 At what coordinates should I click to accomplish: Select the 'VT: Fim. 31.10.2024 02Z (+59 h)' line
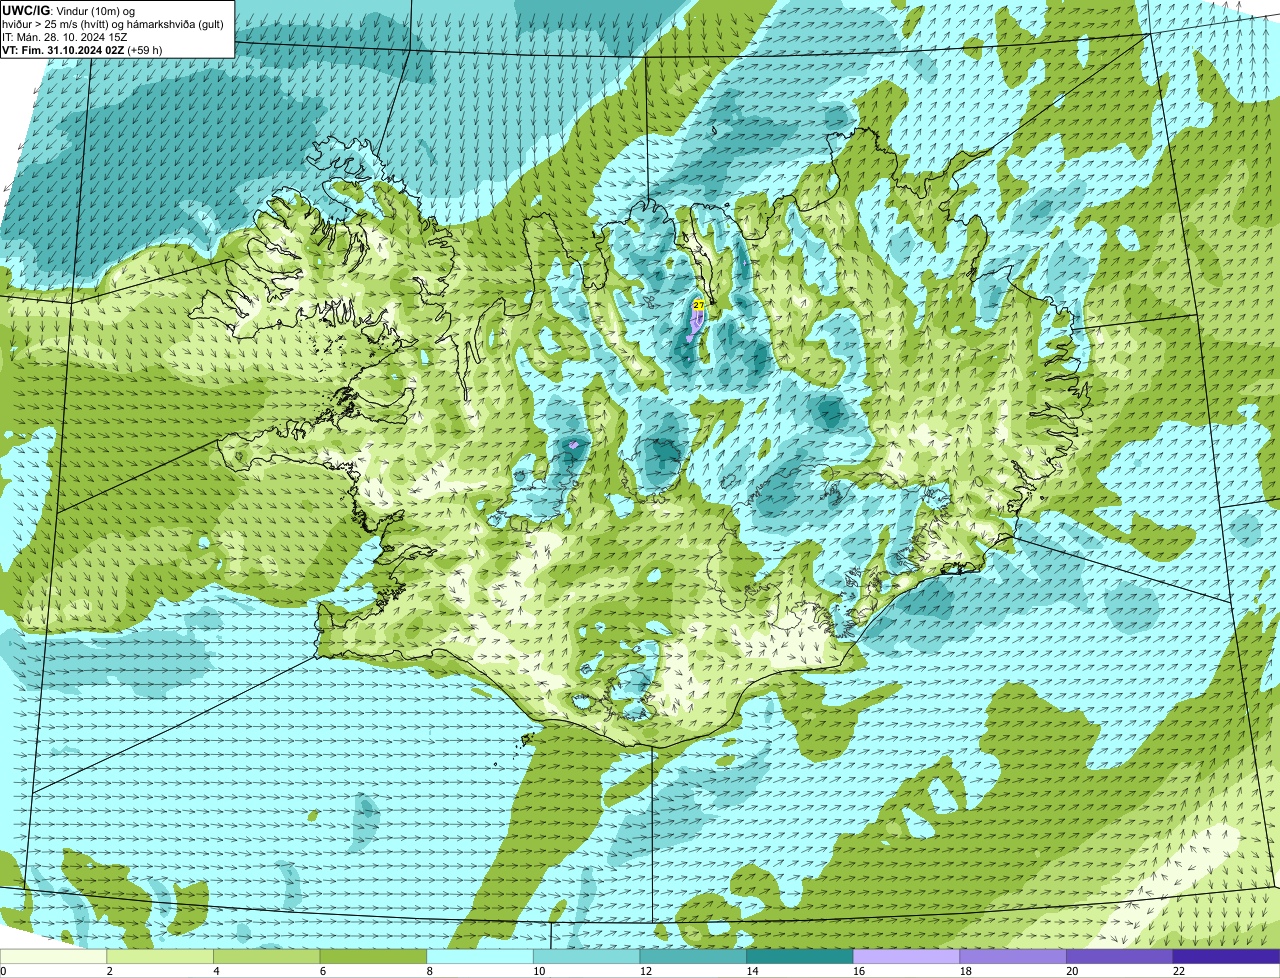[82, 50]
